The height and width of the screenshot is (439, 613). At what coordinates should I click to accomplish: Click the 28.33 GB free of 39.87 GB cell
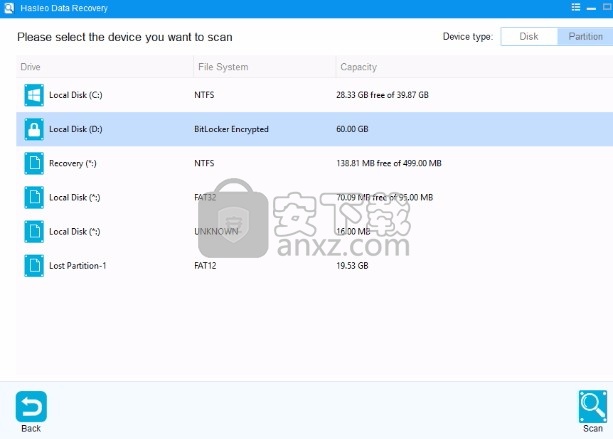[382, 95]
